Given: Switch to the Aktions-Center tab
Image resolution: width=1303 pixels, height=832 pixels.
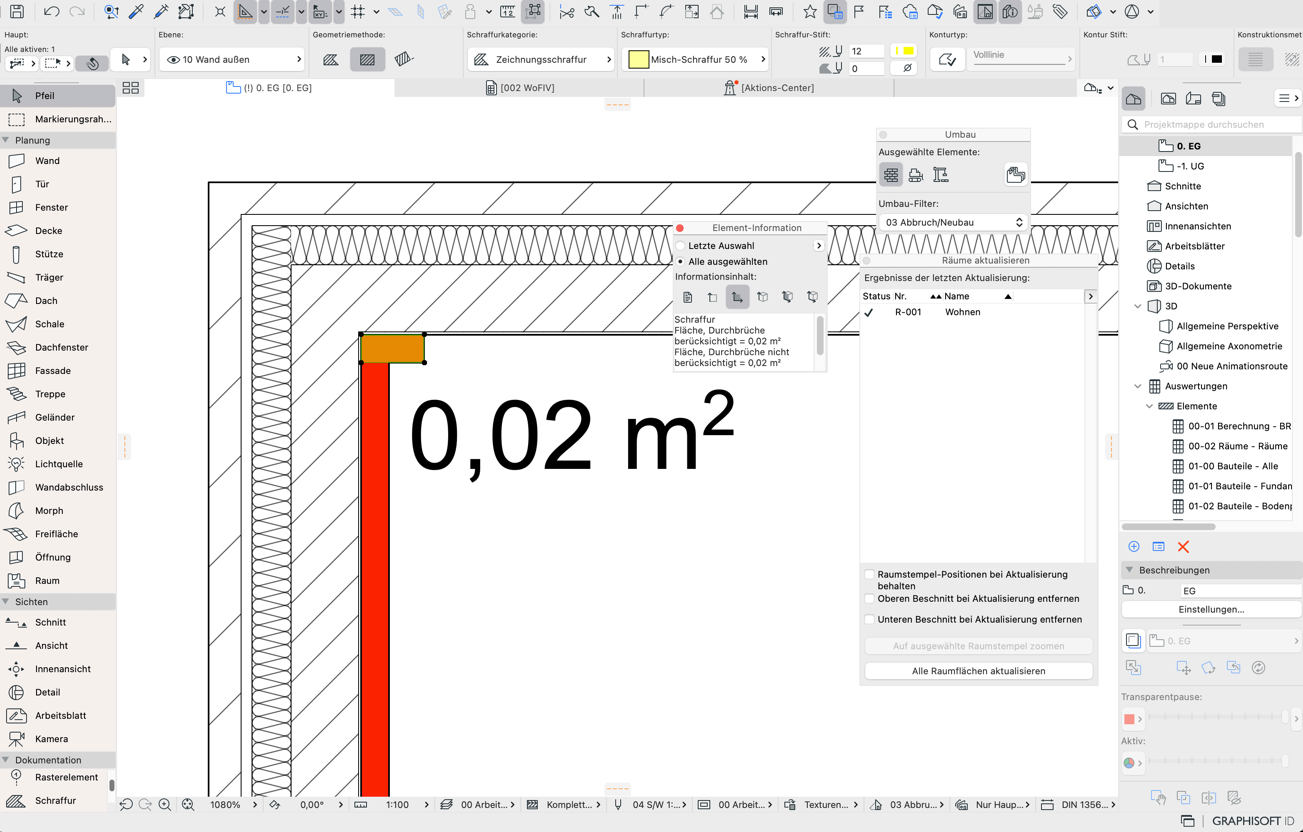Looking at the screenshot, I should (768, 88).
